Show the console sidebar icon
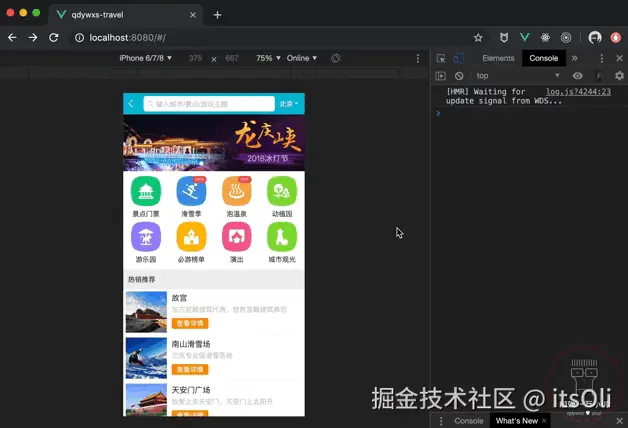This screenshot has width=628, height=428. tap(441, 76)
